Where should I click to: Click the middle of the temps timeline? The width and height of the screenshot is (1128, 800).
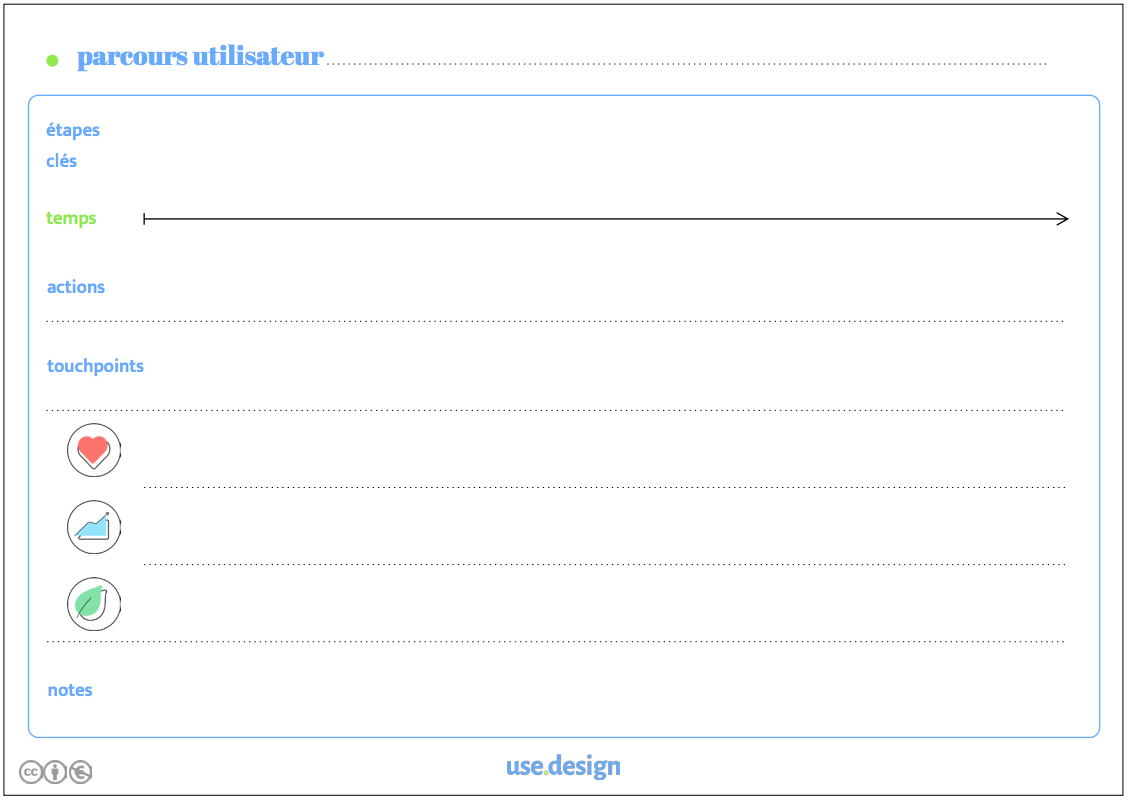tap(606, 219)
